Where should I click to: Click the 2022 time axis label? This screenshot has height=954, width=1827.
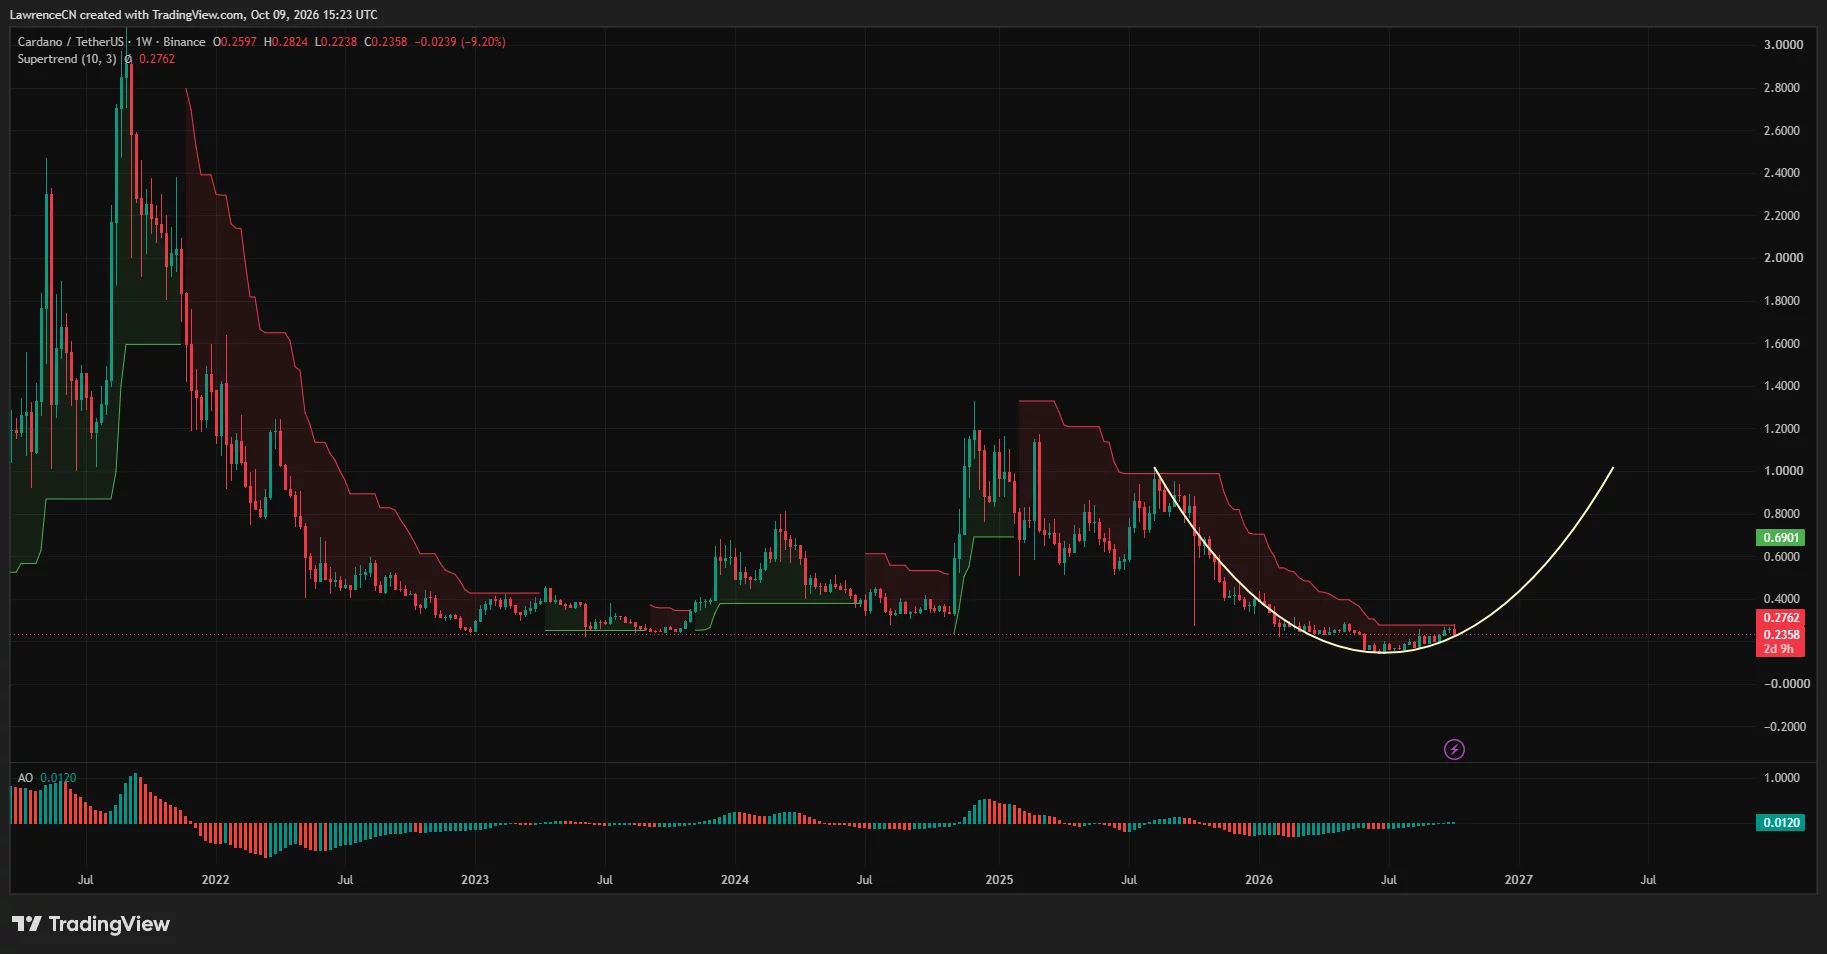pyautogui.click(x=215, y=880)
